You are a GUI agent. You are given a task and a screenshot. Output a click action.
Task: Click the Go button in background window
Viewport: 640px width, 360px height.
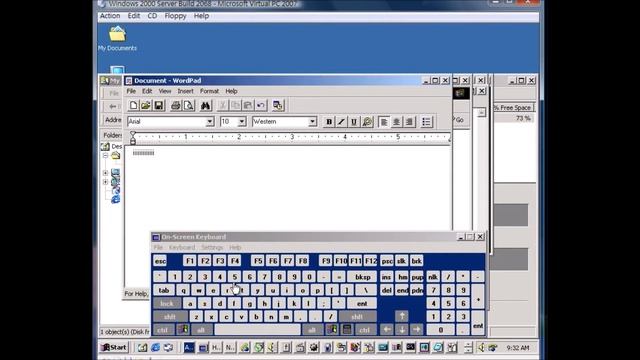(x=459, y=120)
